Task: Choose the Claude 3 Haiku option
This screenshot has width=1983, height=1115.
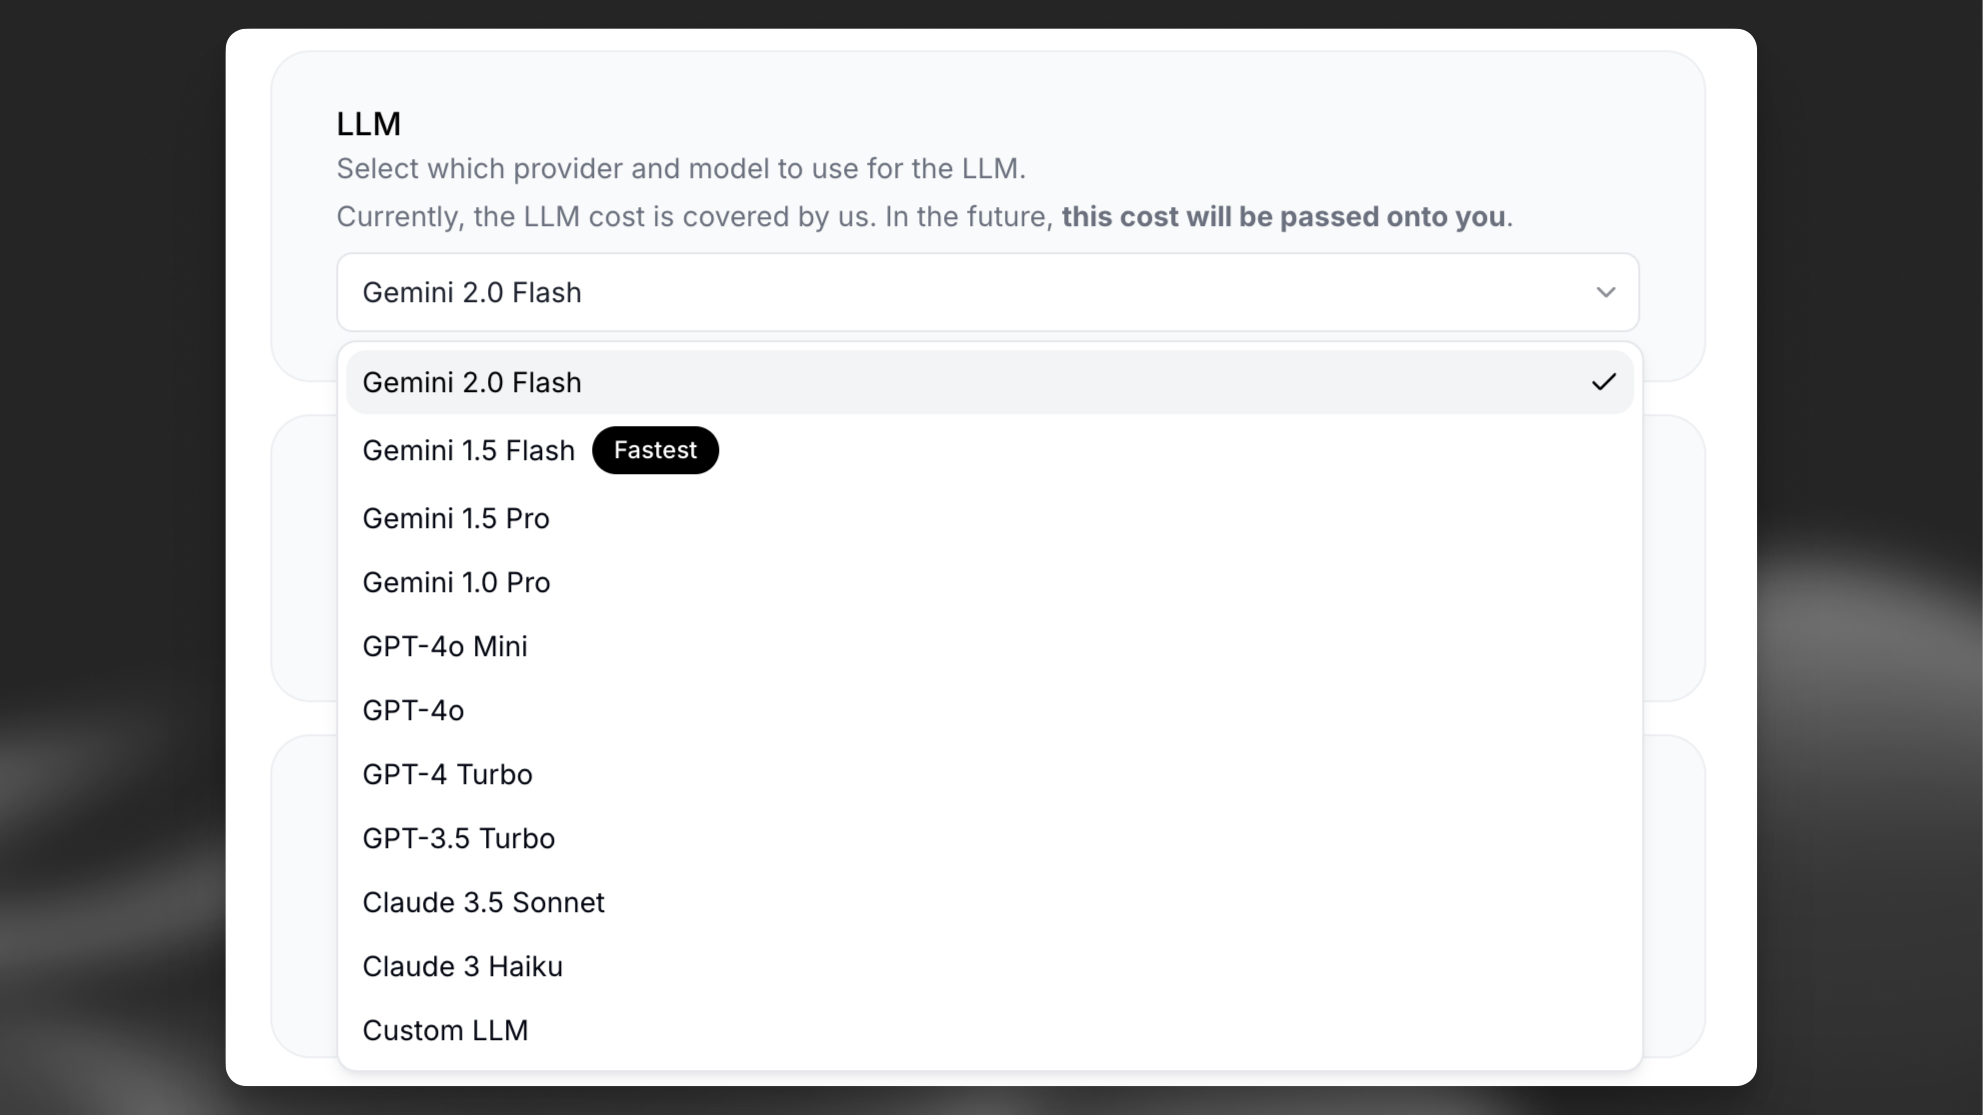Action: pyautogui.click(x=462, y=967)
